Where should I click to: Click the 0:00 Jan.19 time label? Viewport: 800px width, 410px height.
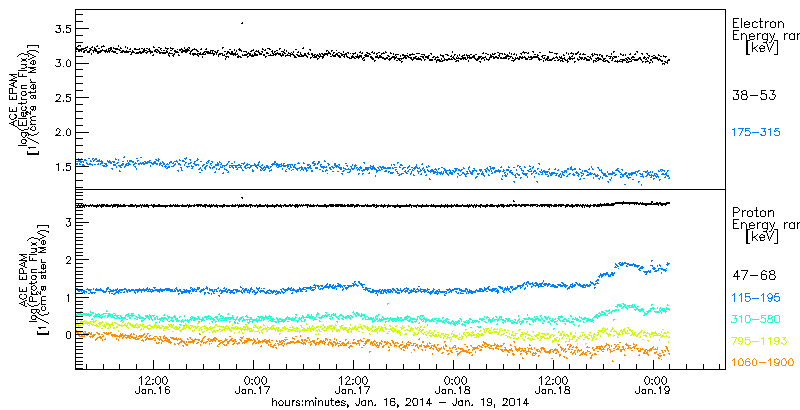654,386
